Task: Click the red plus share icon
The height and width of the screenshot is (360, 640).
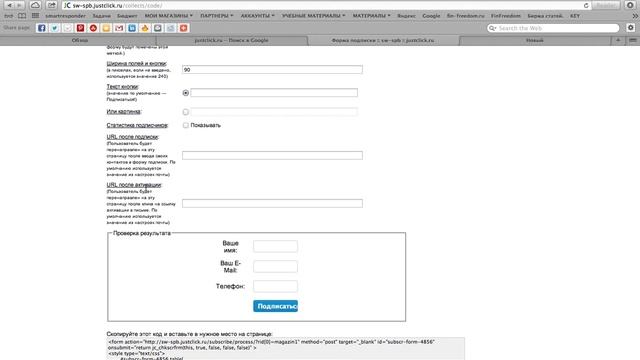Action: point(184,28)
